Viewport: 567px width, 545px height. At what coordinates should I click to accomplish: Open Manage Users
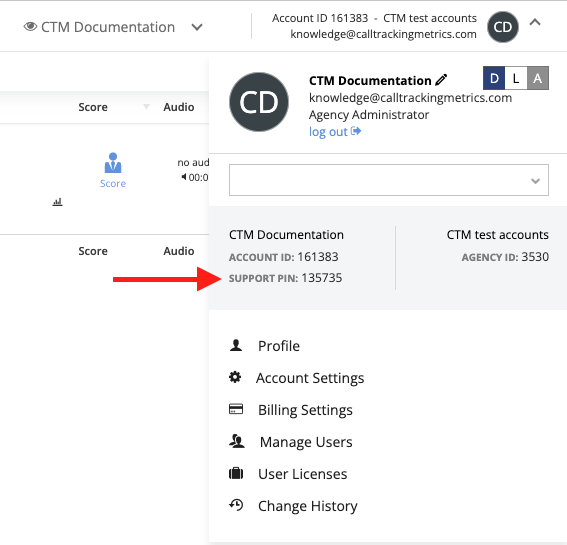click(306, 442)
